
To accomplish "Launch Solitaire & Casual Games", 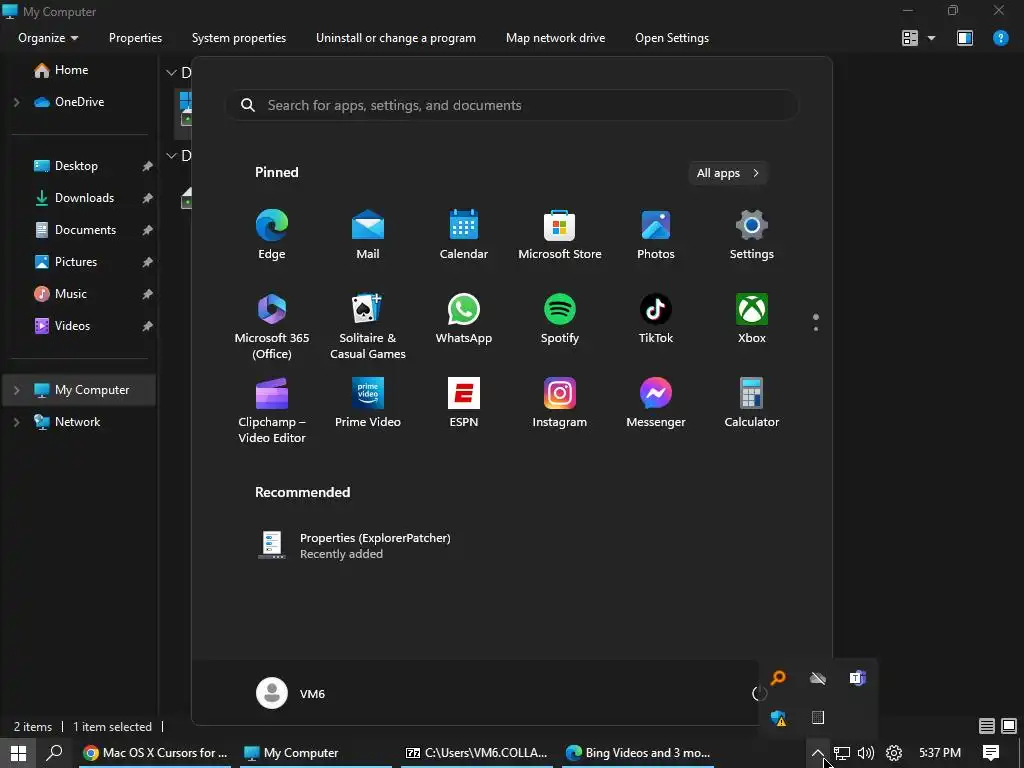I will [x=368, y=327].
